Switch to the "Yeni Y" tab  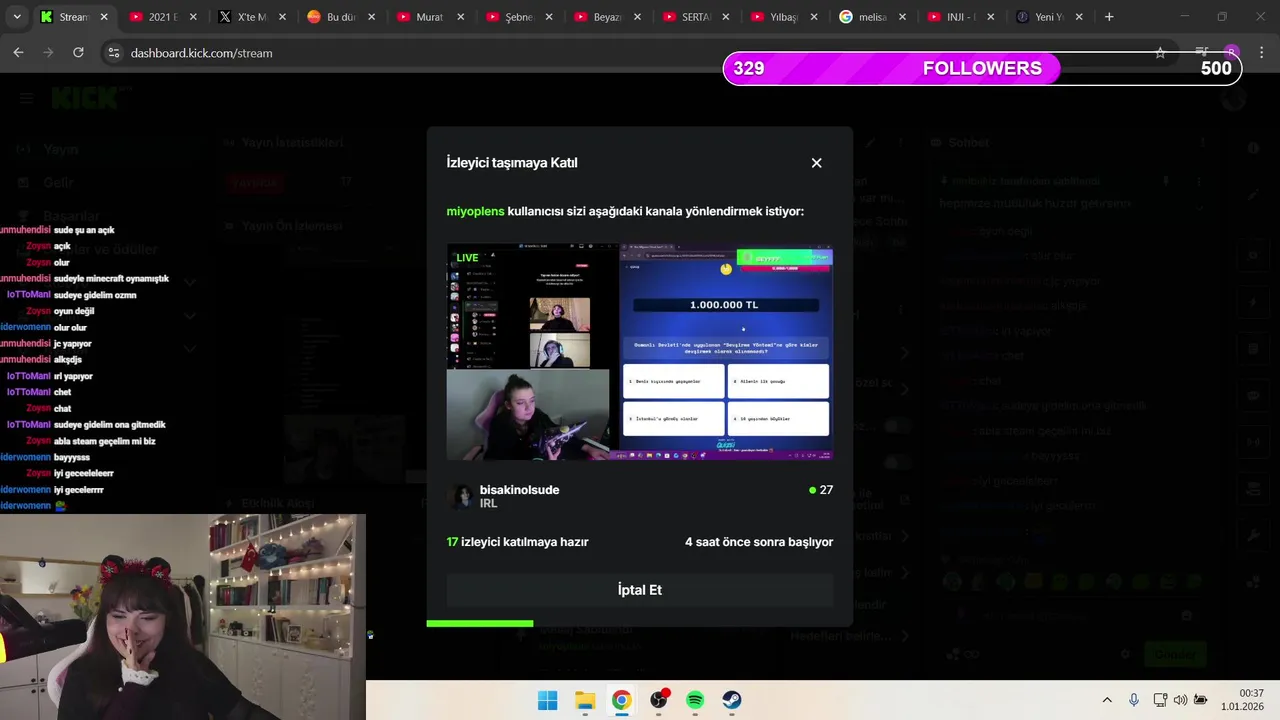point(1050,17)
